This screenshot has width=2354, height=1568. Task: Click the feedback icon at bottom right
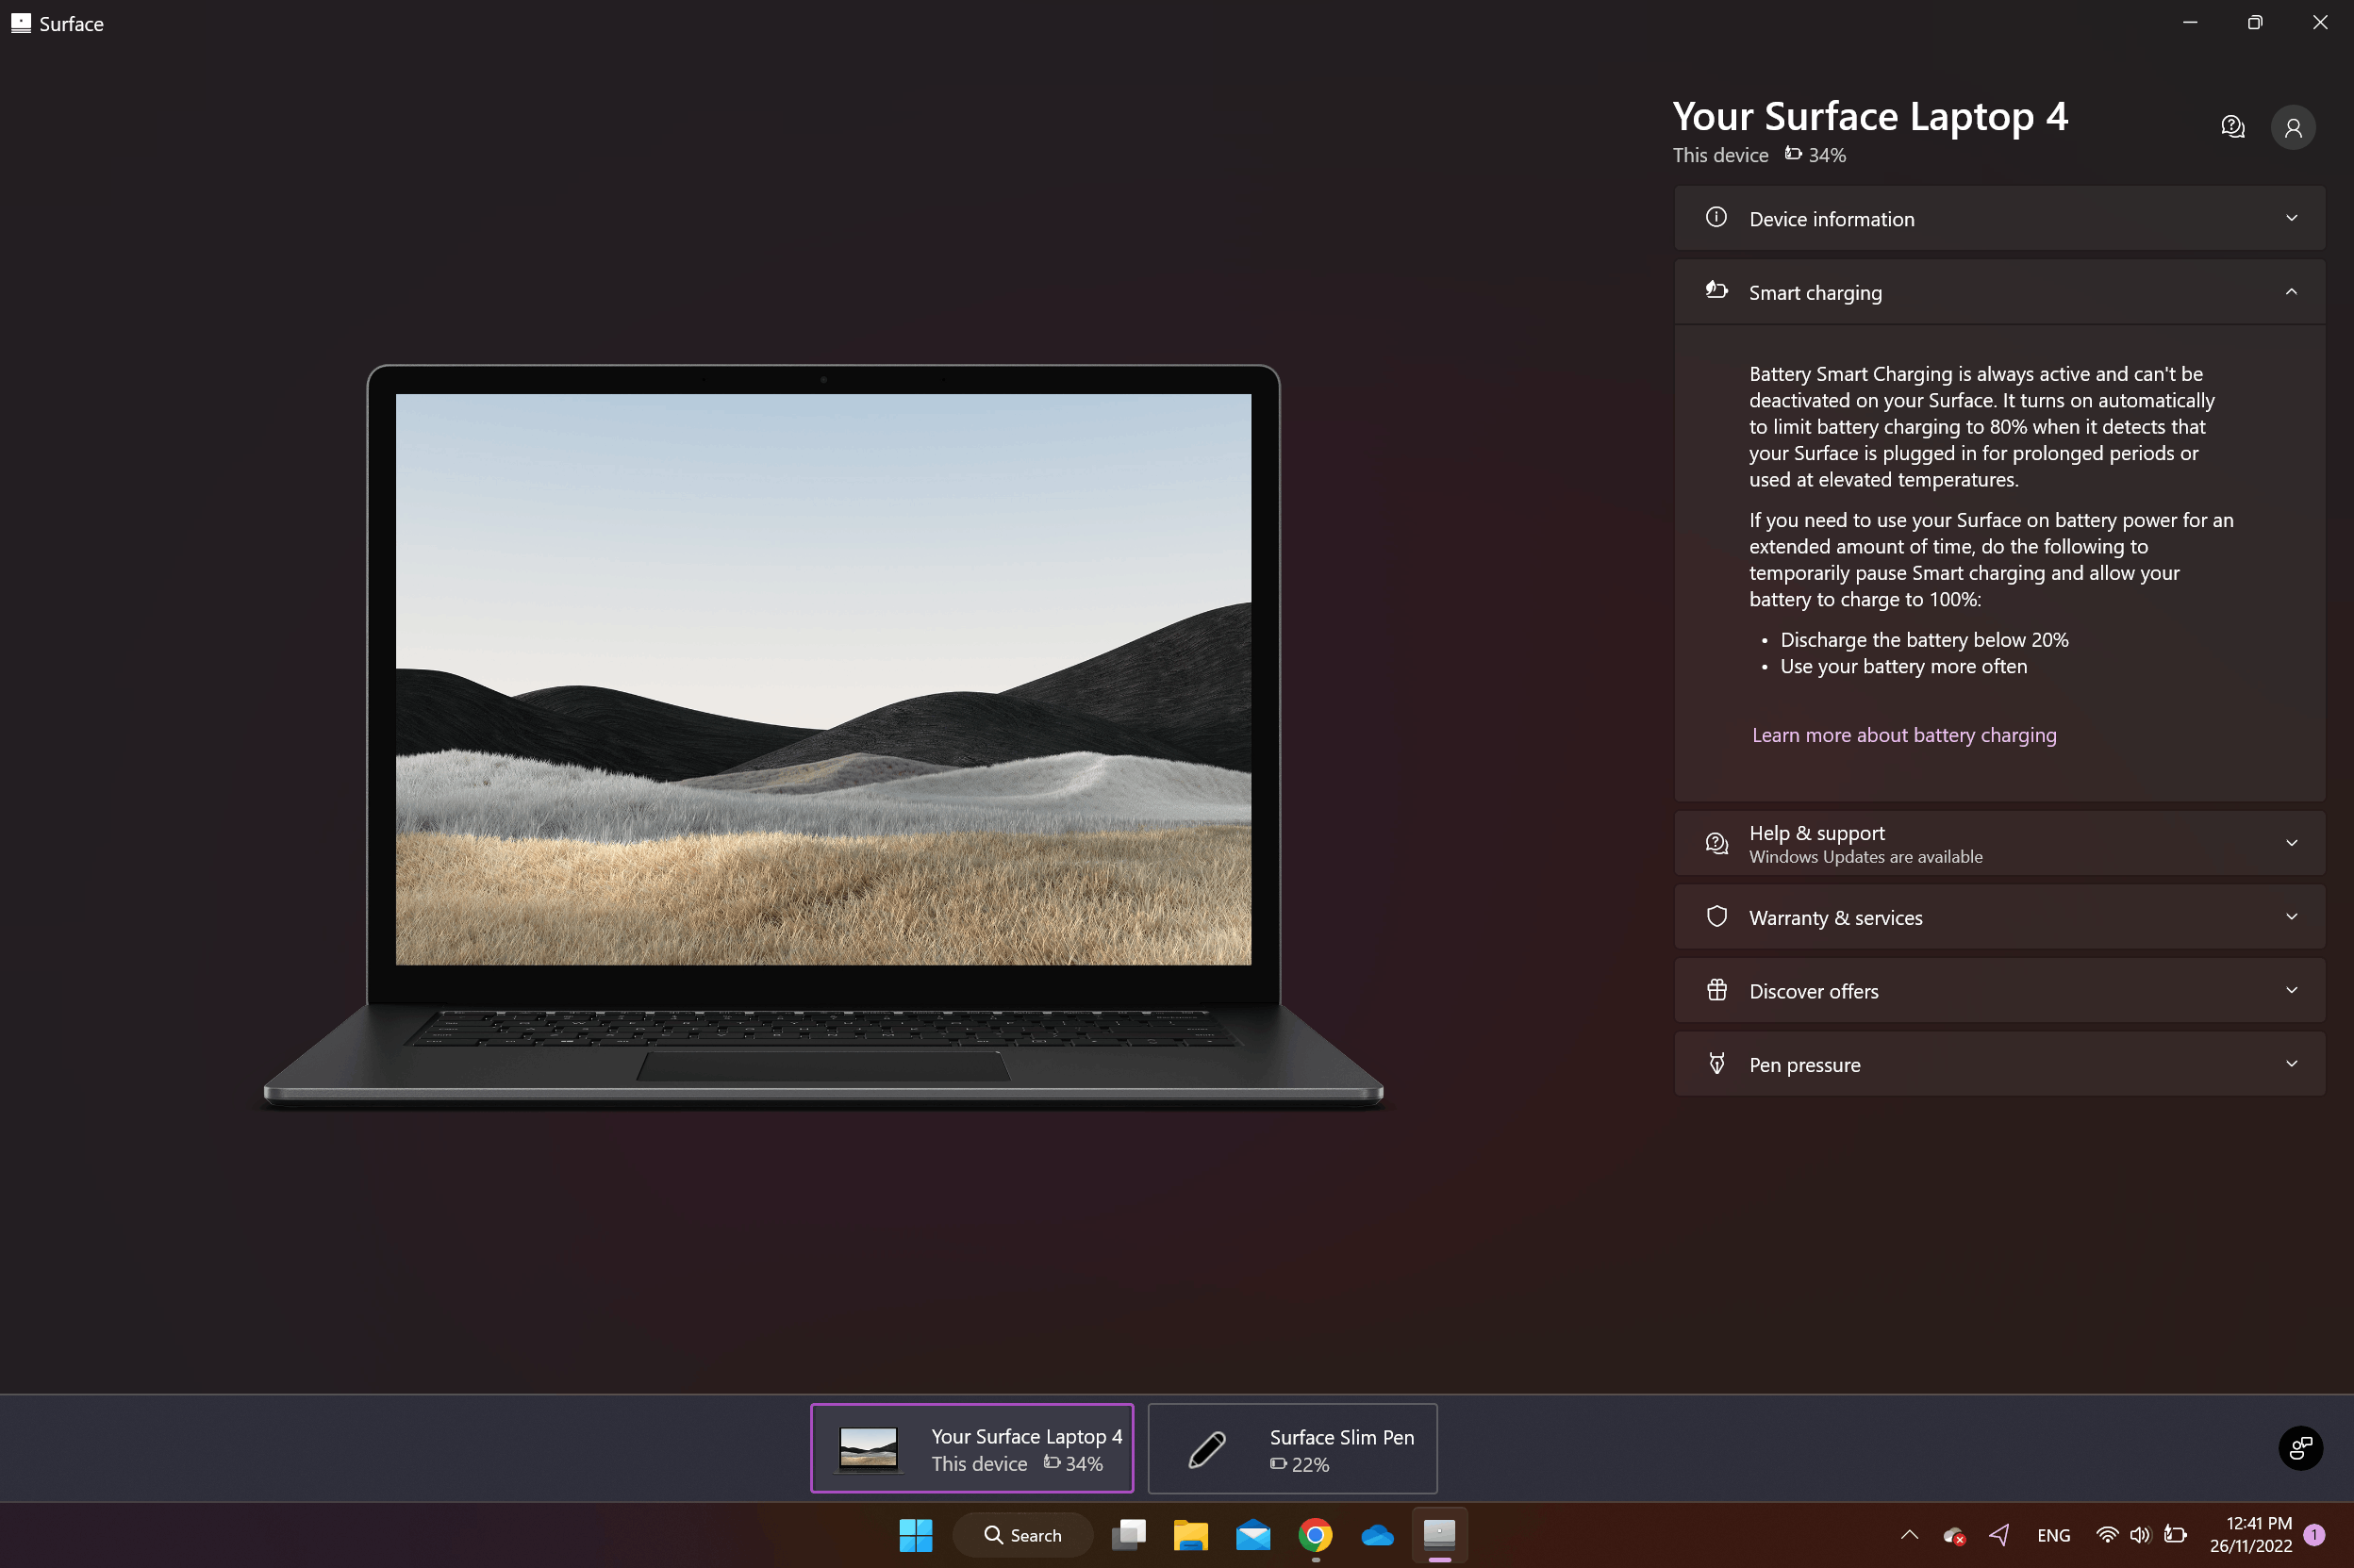[2300, 1447]
